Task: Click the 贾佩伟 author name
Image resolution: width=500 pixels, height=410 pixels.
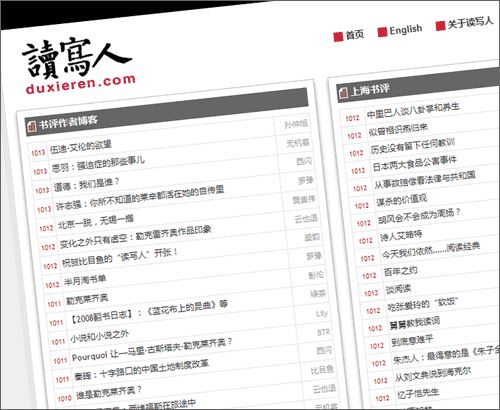Action: pos(304,200)
